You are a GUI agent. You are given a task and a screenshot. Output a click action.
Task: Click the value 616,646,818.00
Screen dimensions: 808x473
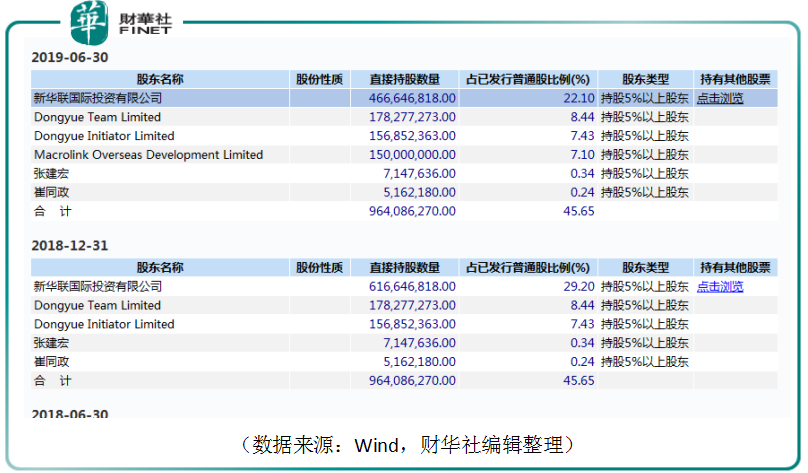(412, 286)
